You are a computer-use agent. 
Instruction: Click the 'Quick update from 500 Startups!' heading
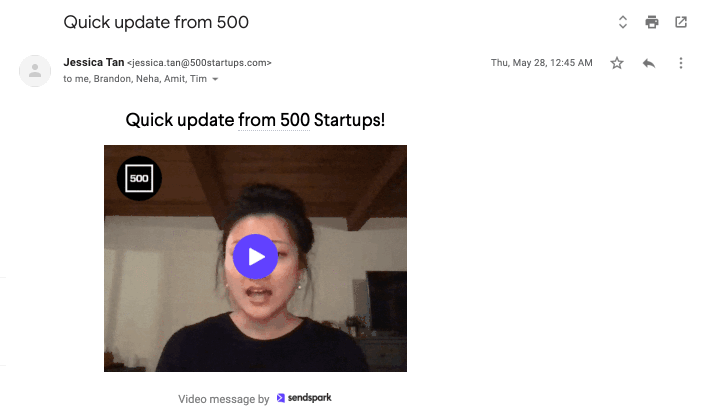[255, 120]
